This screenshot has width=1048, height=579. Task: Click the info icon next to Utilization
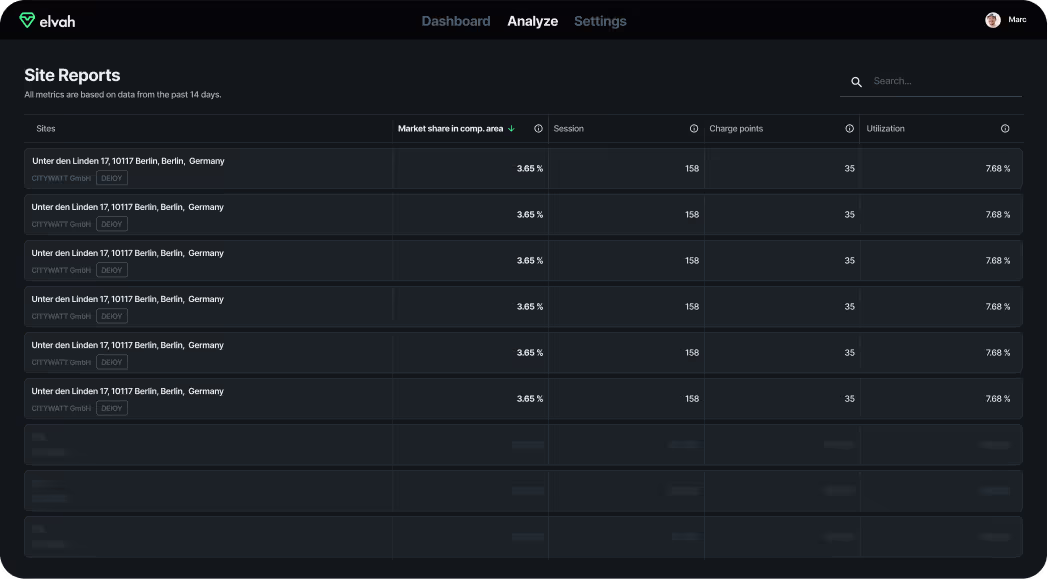[x=1006, y=128]
